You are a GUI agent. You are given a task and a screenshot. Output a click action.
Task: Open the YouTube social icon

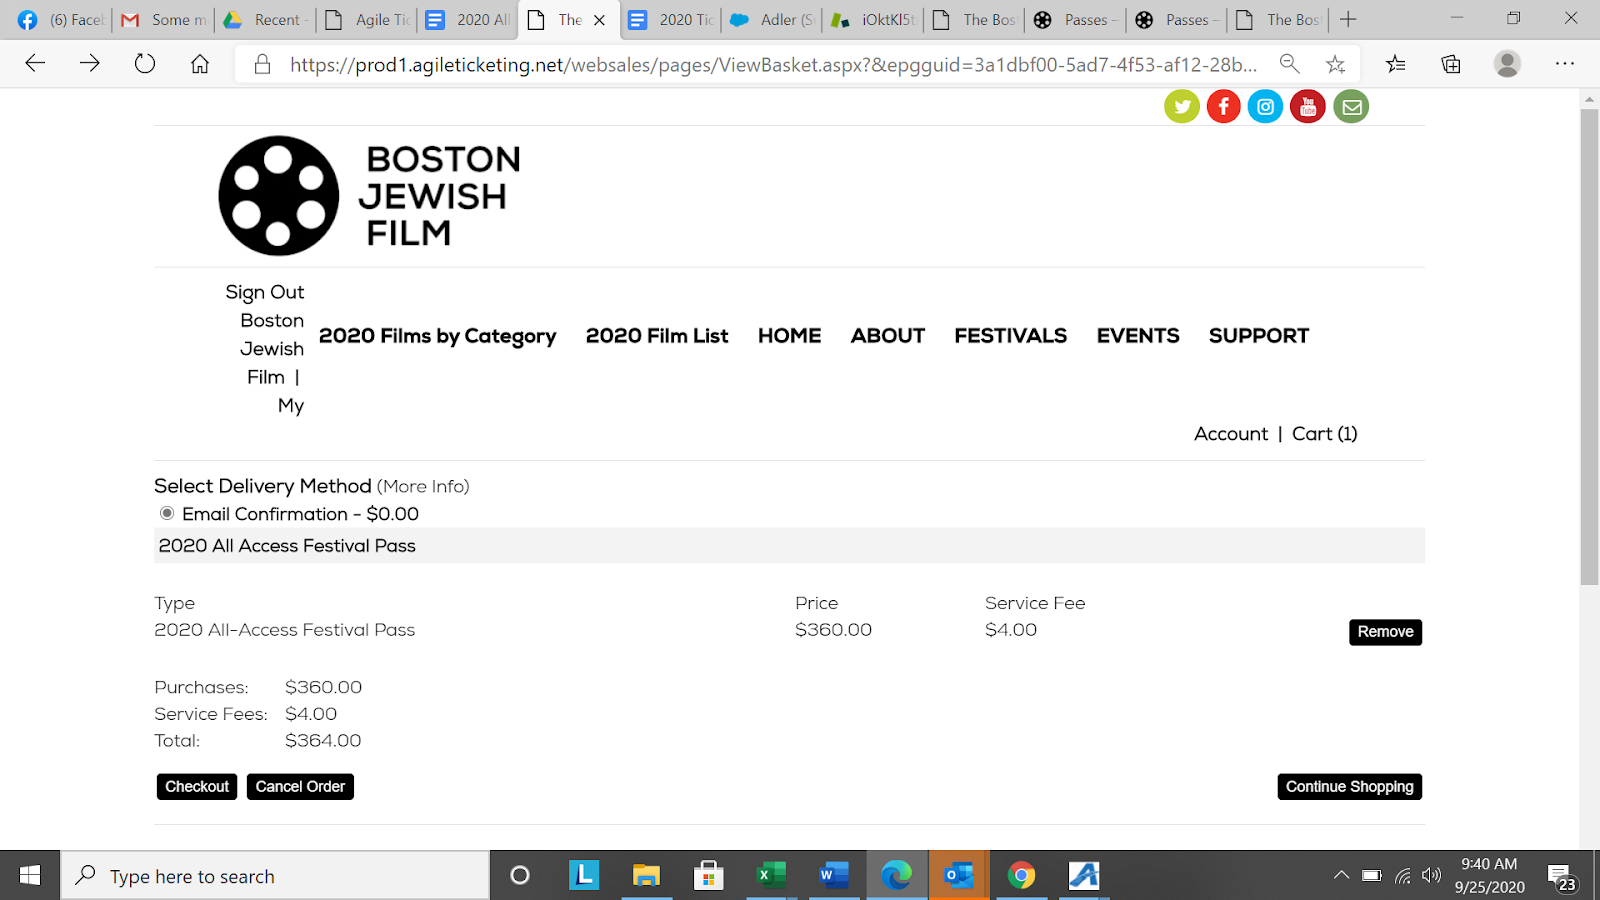[1308, 106]
